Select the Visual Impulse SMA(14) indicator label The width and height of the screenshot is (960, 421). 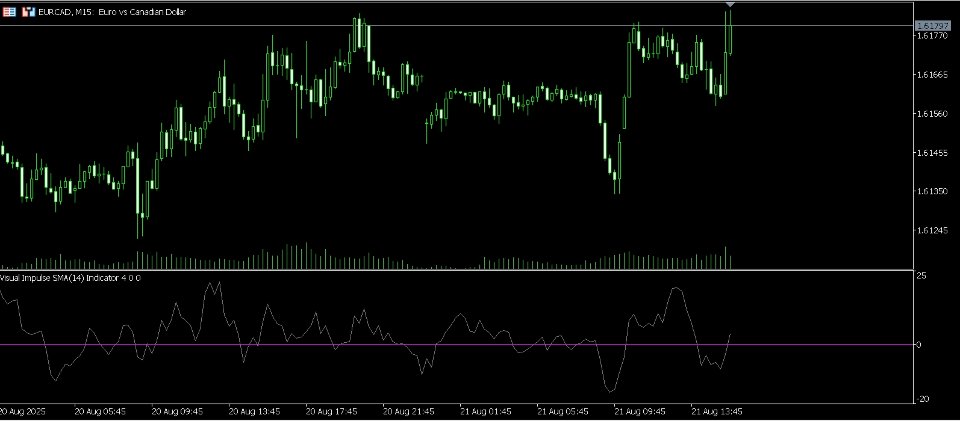[x=70, y=278]
